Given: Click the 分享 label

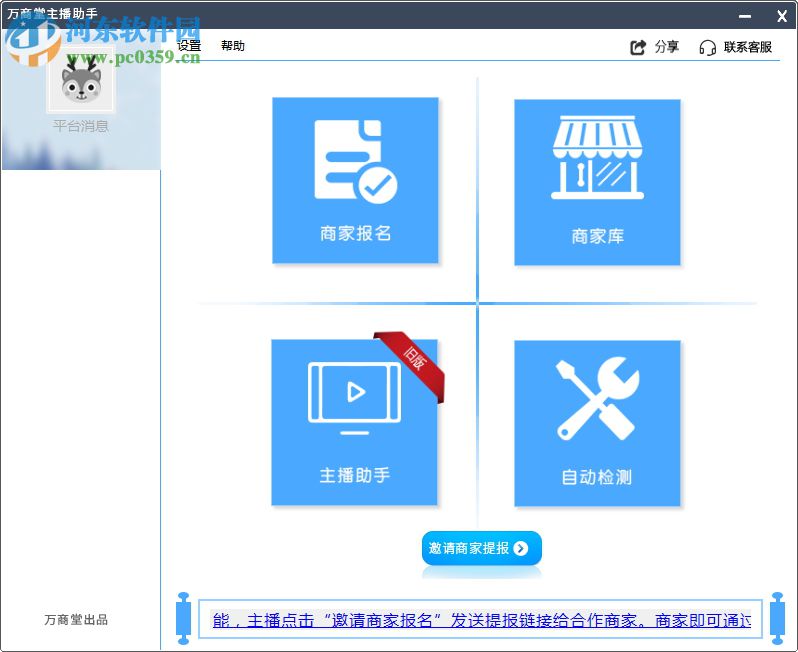Looking at the screenshot, I should click(x=667, y=47).
